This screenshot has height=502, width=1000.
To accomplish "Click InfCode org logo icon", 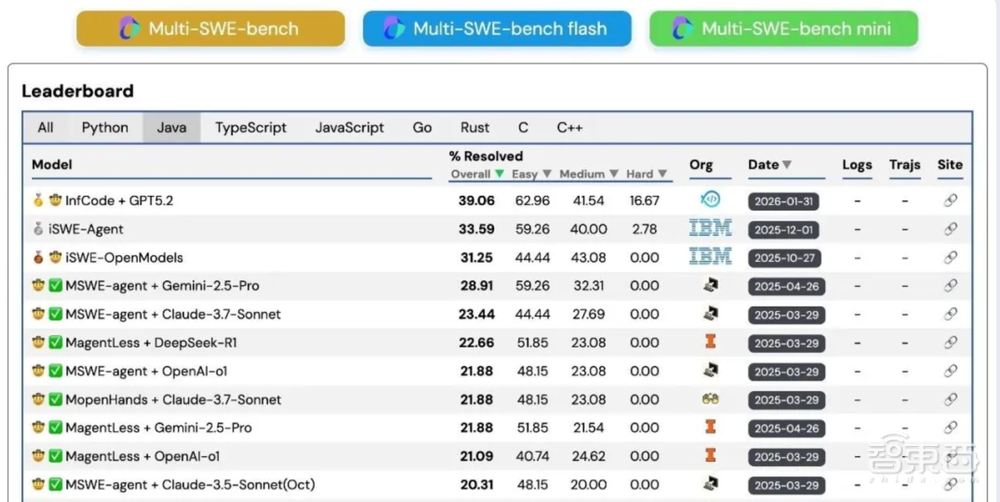I will (710, 200).
